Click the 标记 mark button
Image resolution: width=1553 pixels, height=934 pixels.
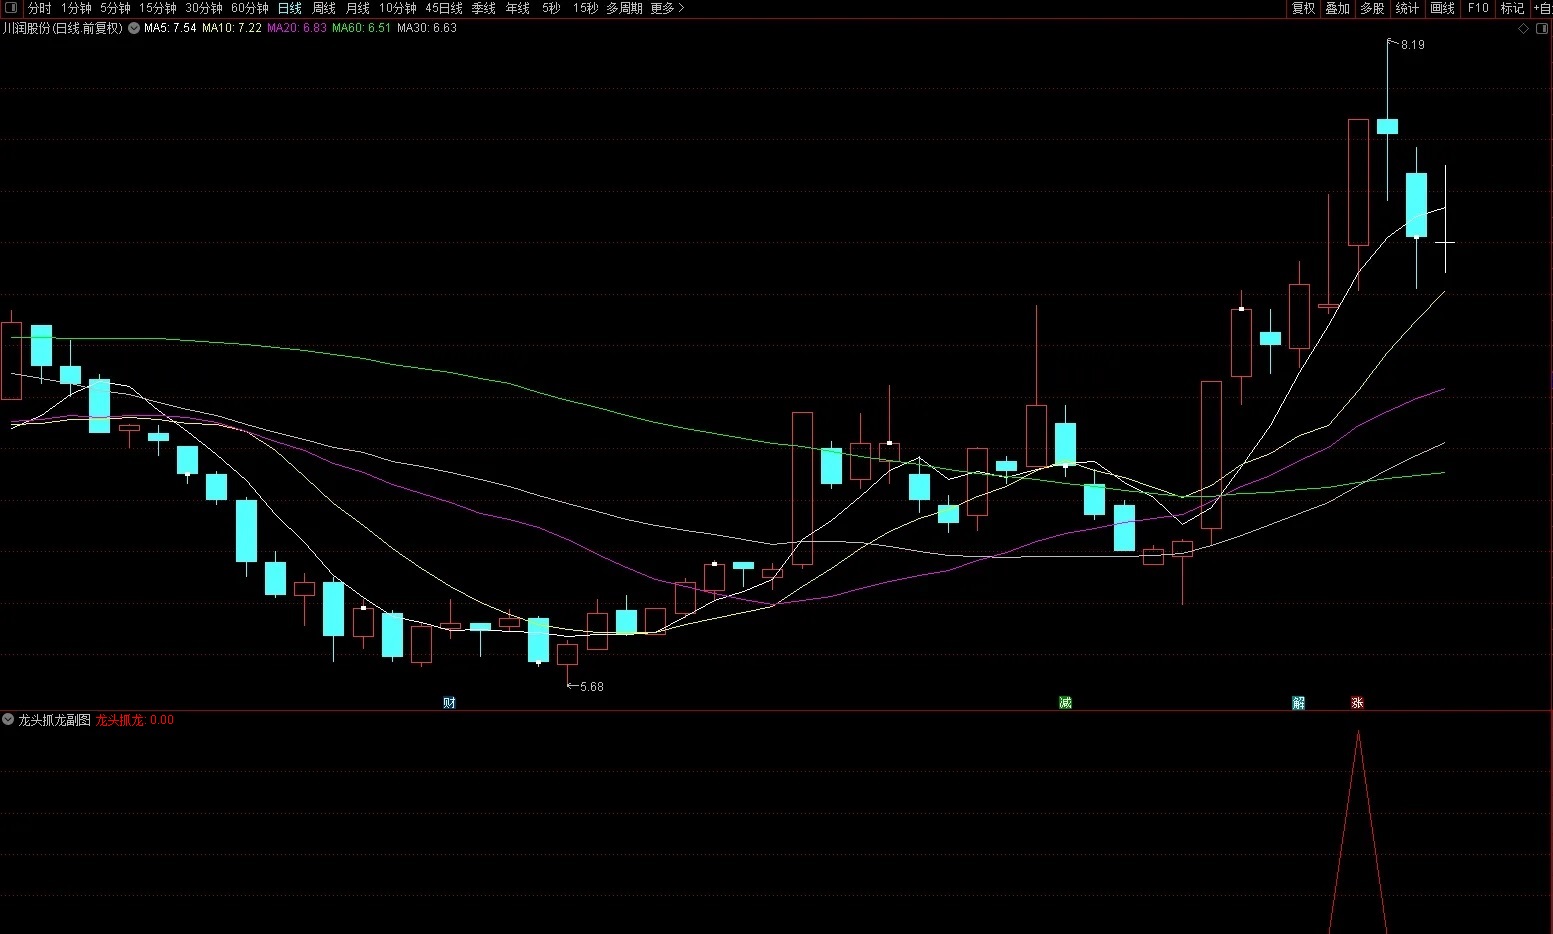click(1513, 8)
